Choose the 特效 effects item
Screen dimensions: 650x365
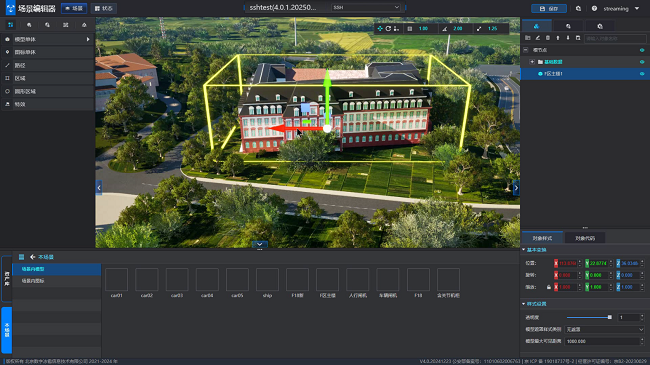47,104
